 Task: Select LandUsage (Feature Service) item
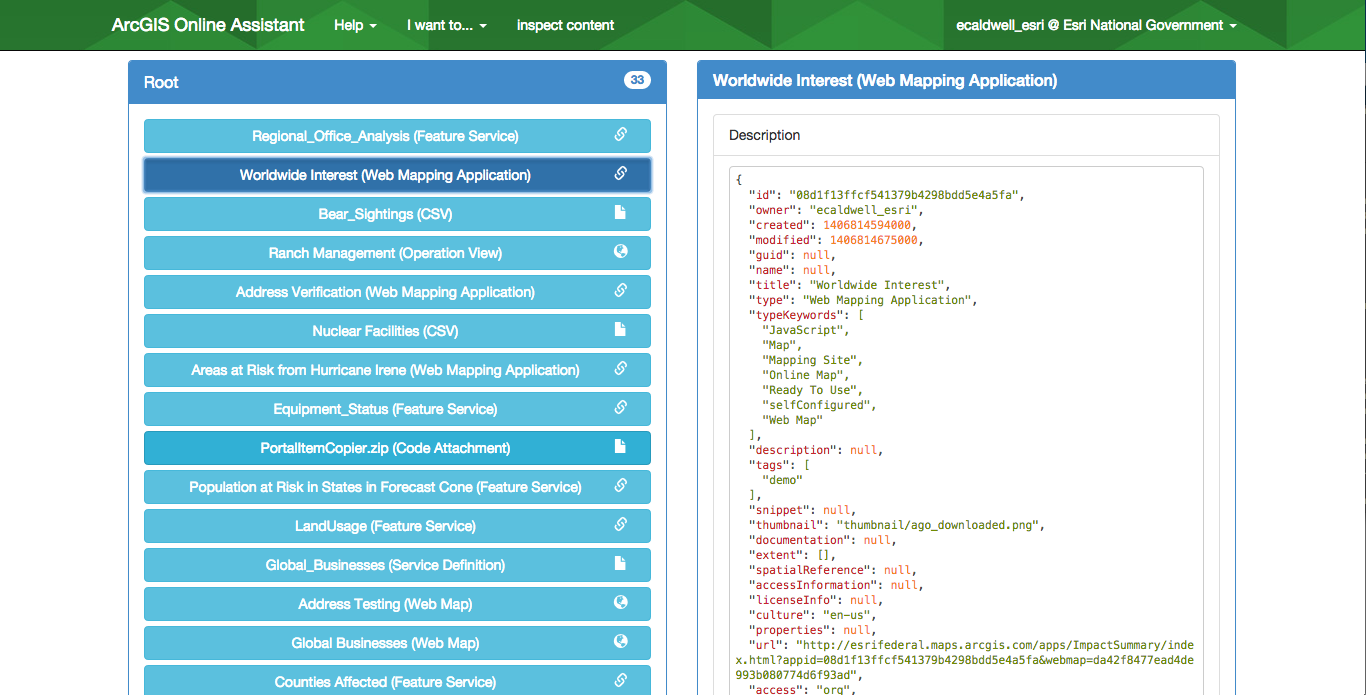coord(397,526)
